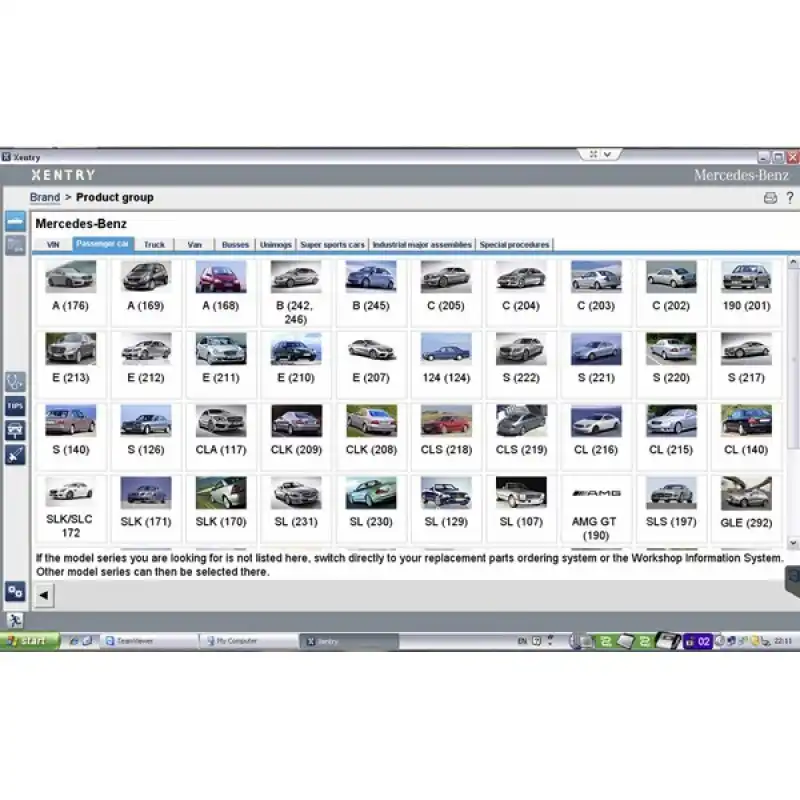Image resolution: width=800 pixels, height=800 pixels.
Task: Select the SL (231) model
Action: click(x=296, y=508)
